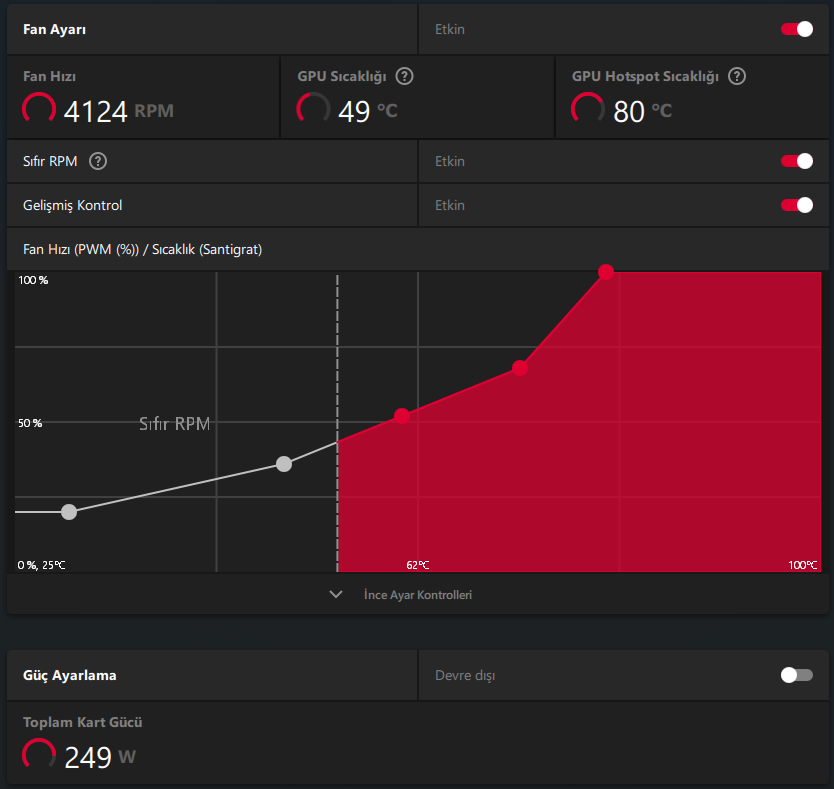Screen dimensions: 834x789
Task: Click the top fan curve point at 100%
Action: (x=606, y=272)
